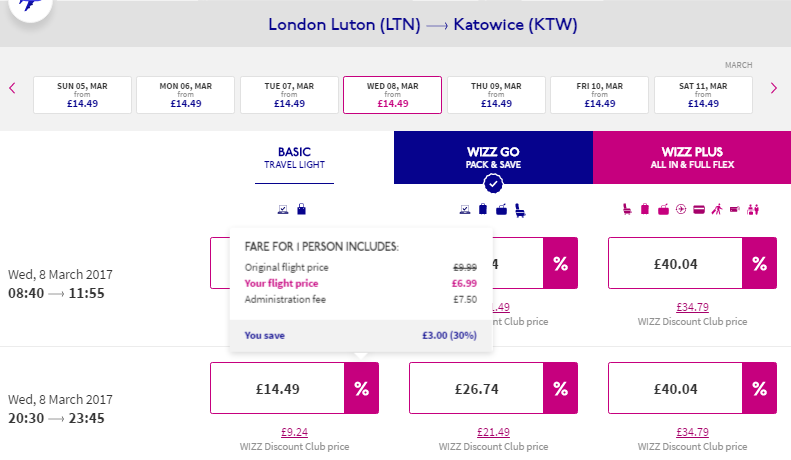Screen dimensions: 791x460
Task: Choose the FRI 10, MAR date
Action: point(599,95)
